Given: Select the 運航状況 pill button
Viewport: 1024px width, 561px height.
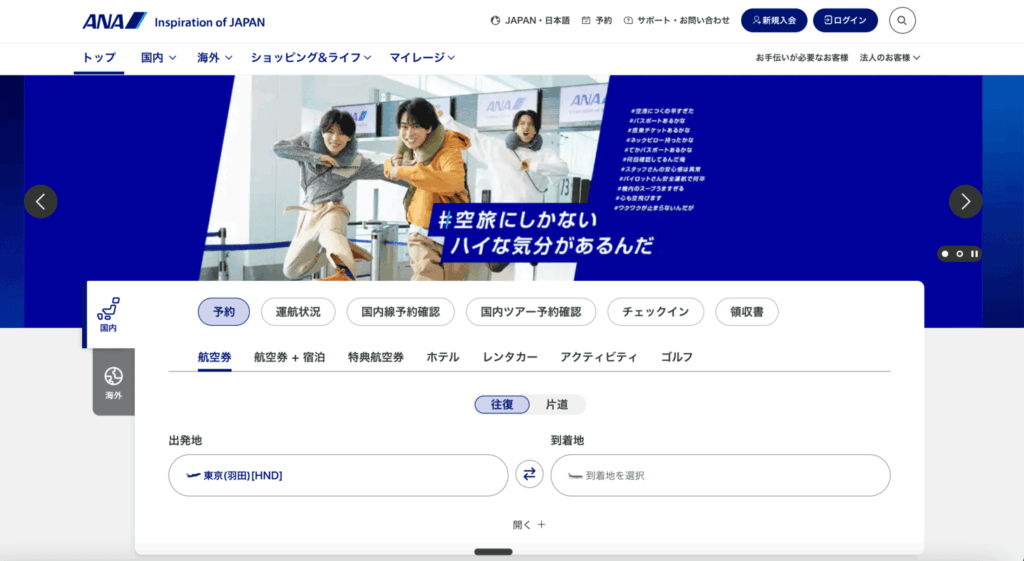Looking at the screenshot, I should pyautogui.click(x=298, y=312).
